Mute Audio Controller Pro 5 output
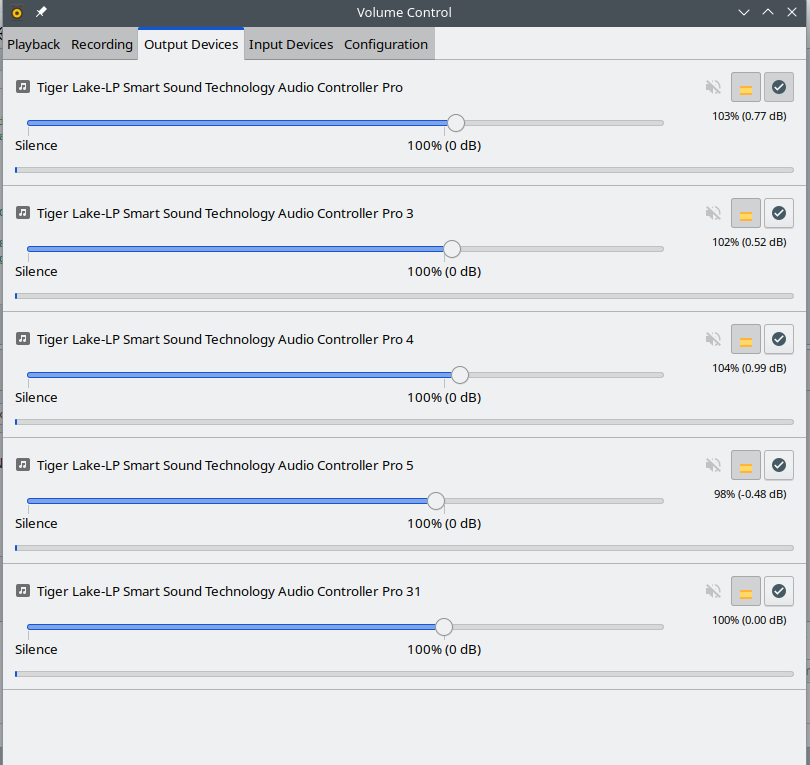Image resolution: width=810 pixels, height=765 pixels. 713,465
